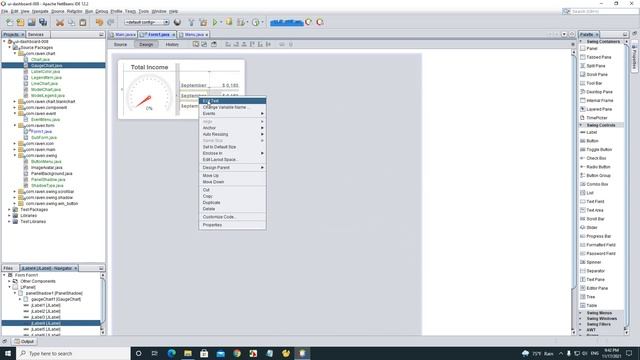Click the Preview Design icon
The height and width of the screenshot is (360, 640).
[x=213, y=44]
